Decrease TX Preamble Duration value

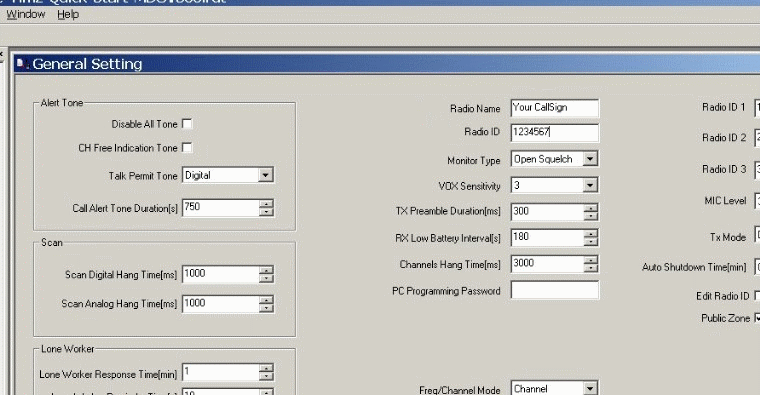(x=590, y=216)
